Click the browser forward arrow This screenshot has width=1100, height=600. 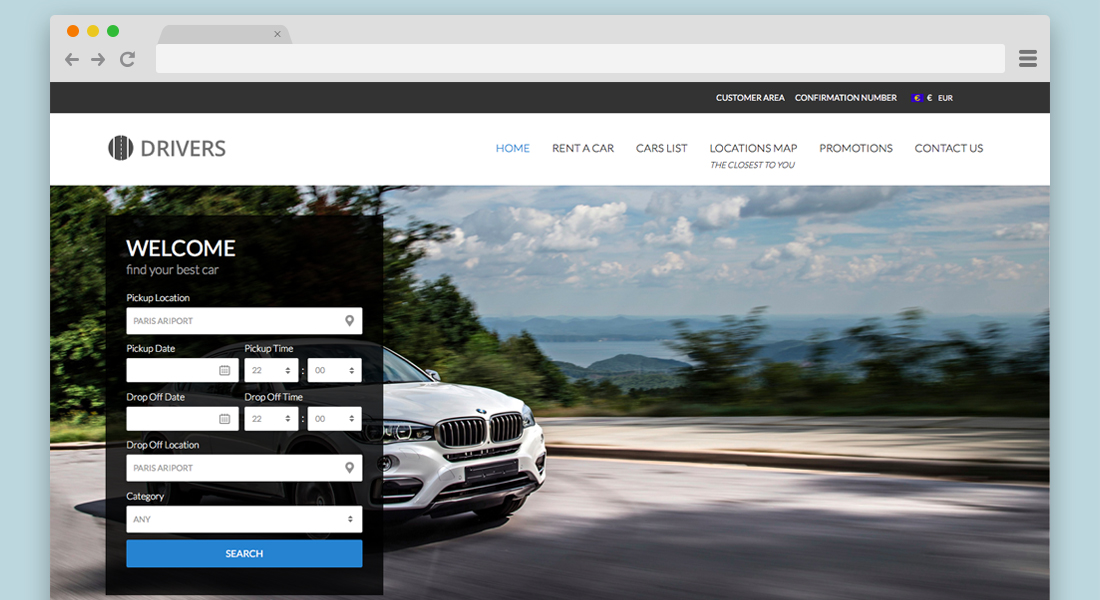point(98,59)
